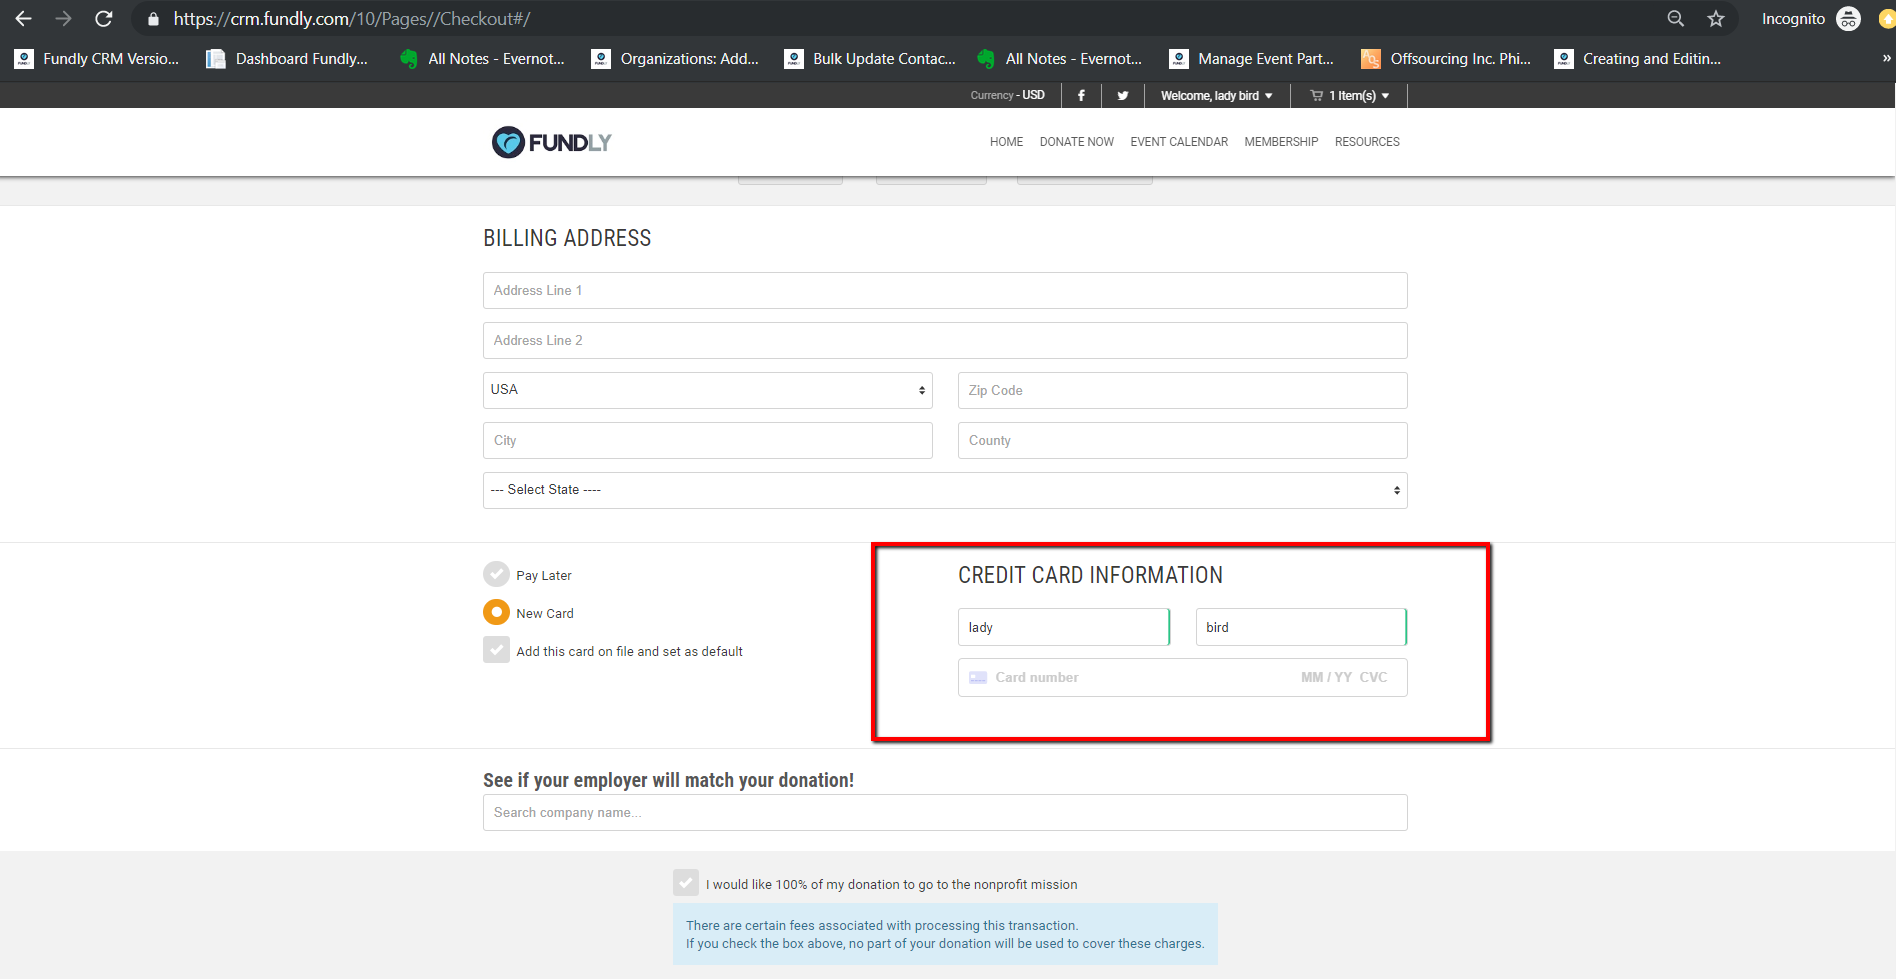Open the 'Dashboard Fundly' bookmark
The height and width of the screenshot is (979, 1896).
pos(288,58)
